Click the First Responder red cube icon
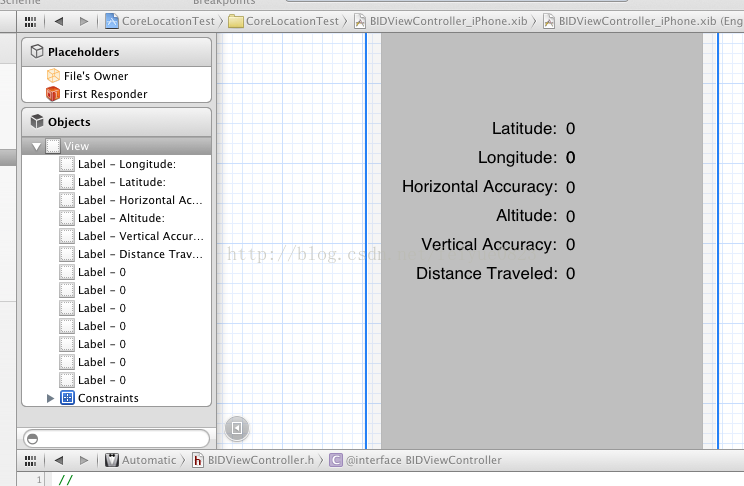 (x=53, y=94)
